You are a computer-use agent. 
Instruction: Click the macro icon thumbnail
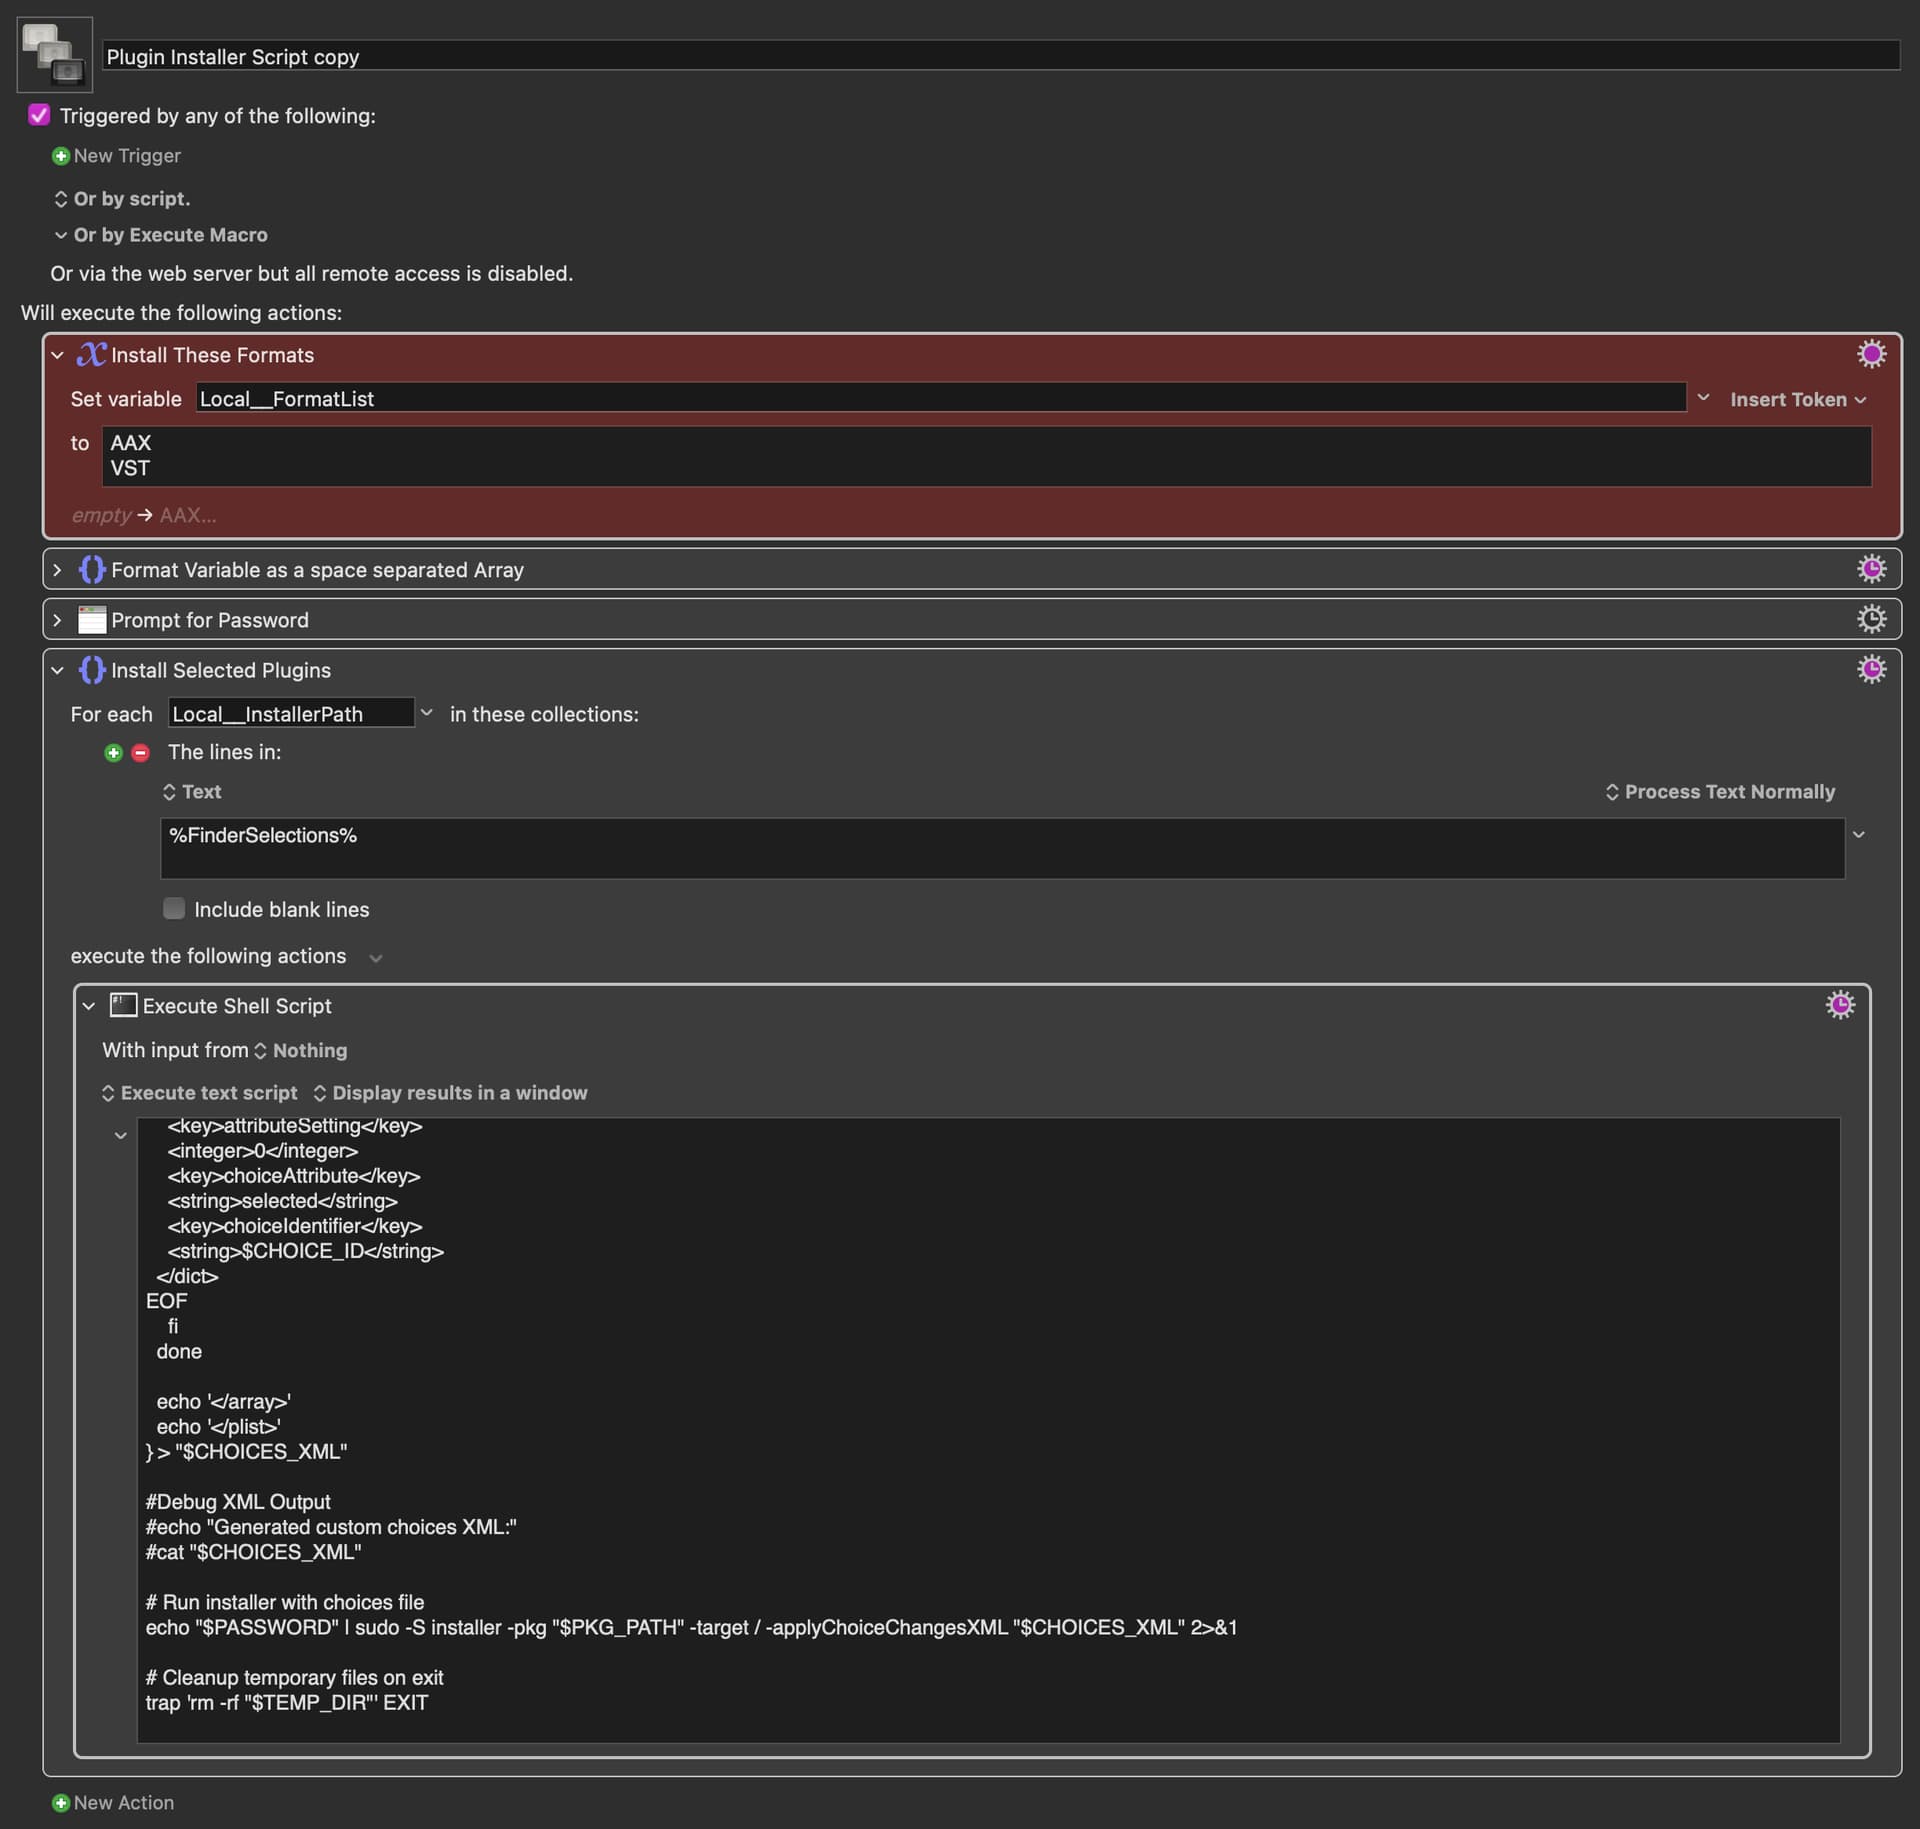click(x=55, y=54)
